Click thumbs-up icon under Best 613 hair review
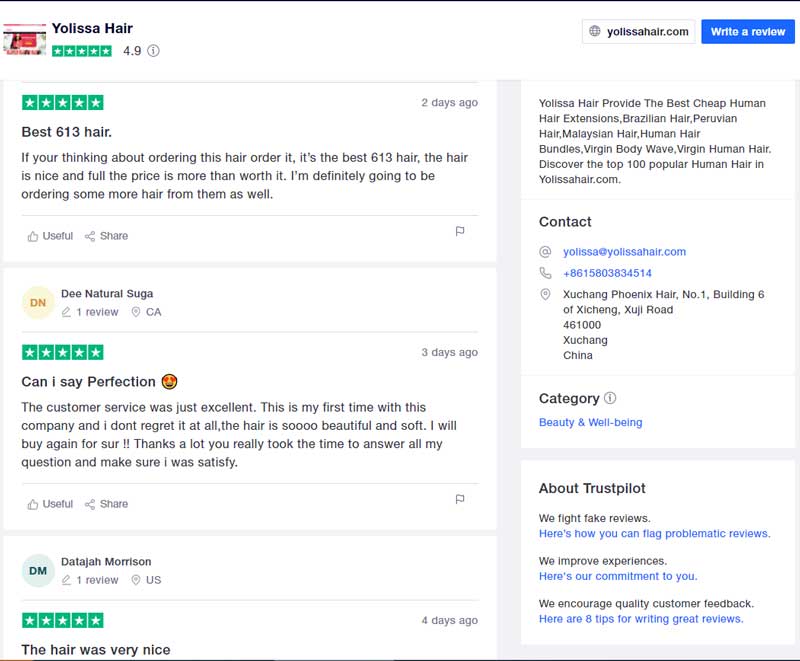The width and height of the screenshot is (800, 661). tap(33, 236)
